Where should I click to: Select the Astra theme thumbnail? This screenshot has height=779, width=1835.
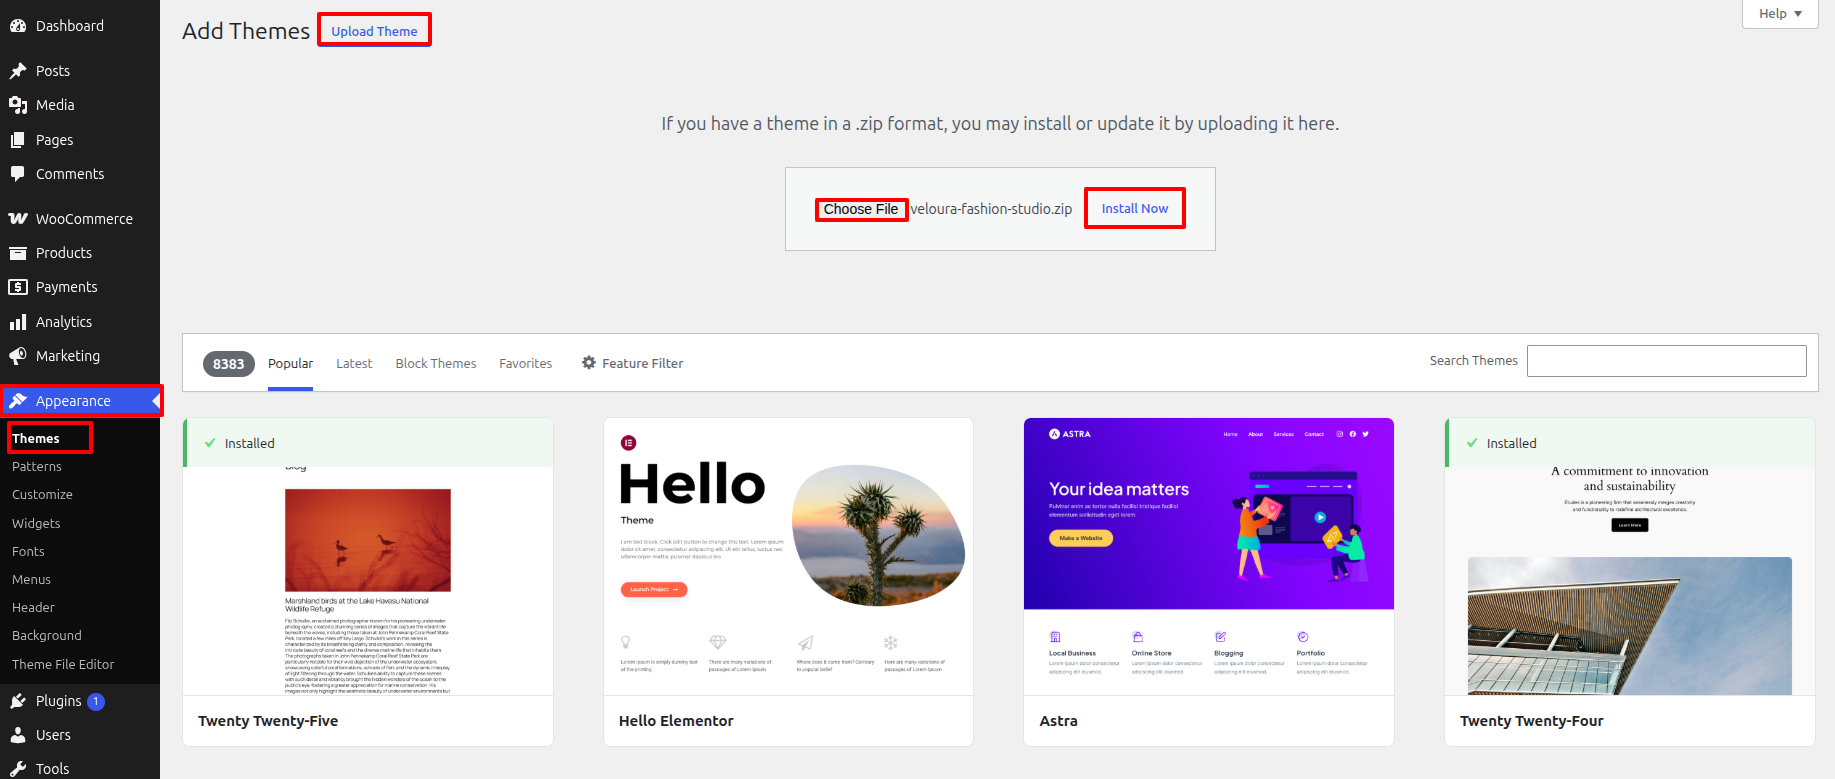1209,556
